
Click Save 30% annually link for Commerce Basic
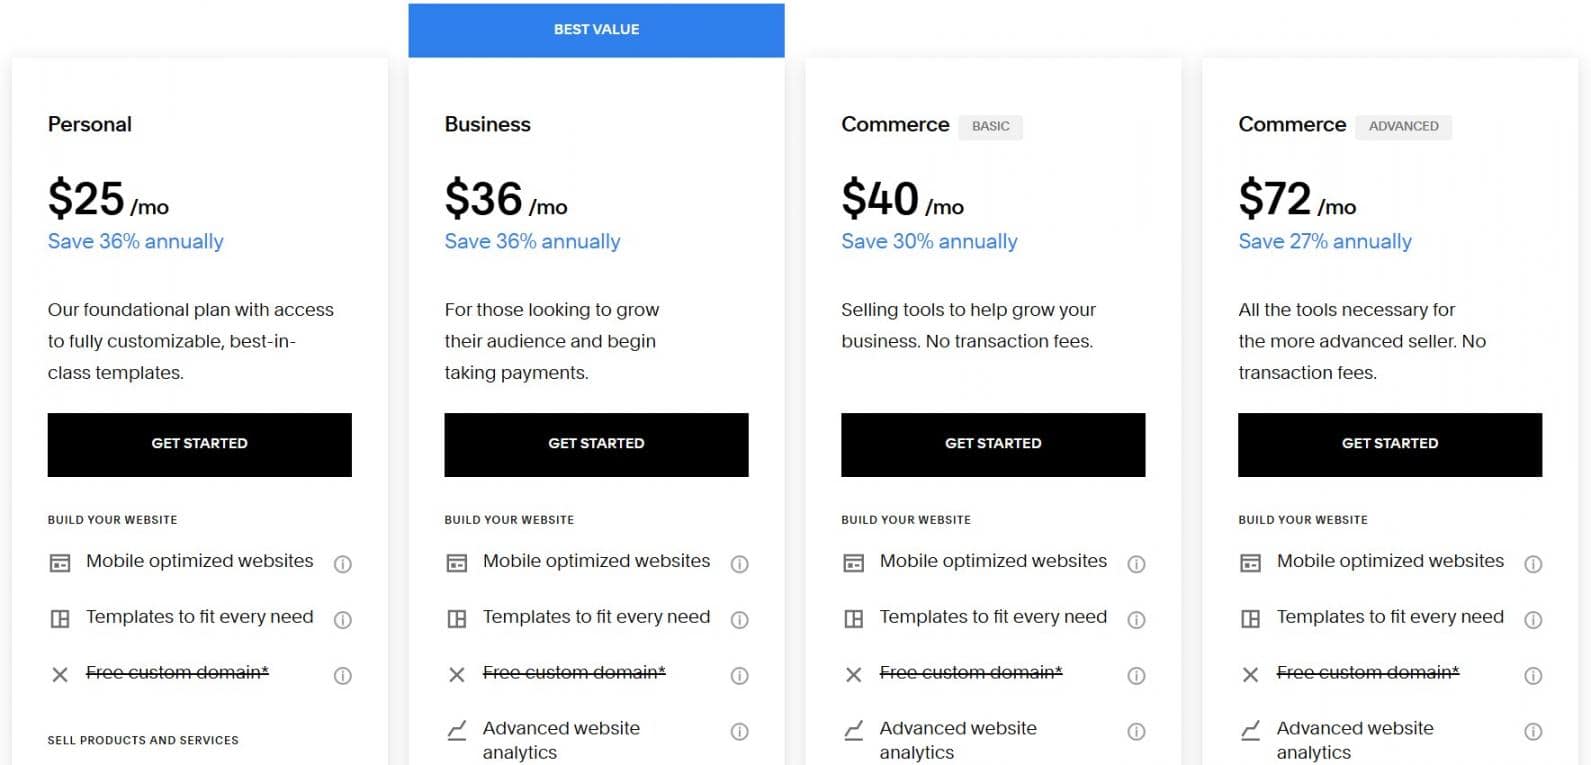(x=929, y=242)
